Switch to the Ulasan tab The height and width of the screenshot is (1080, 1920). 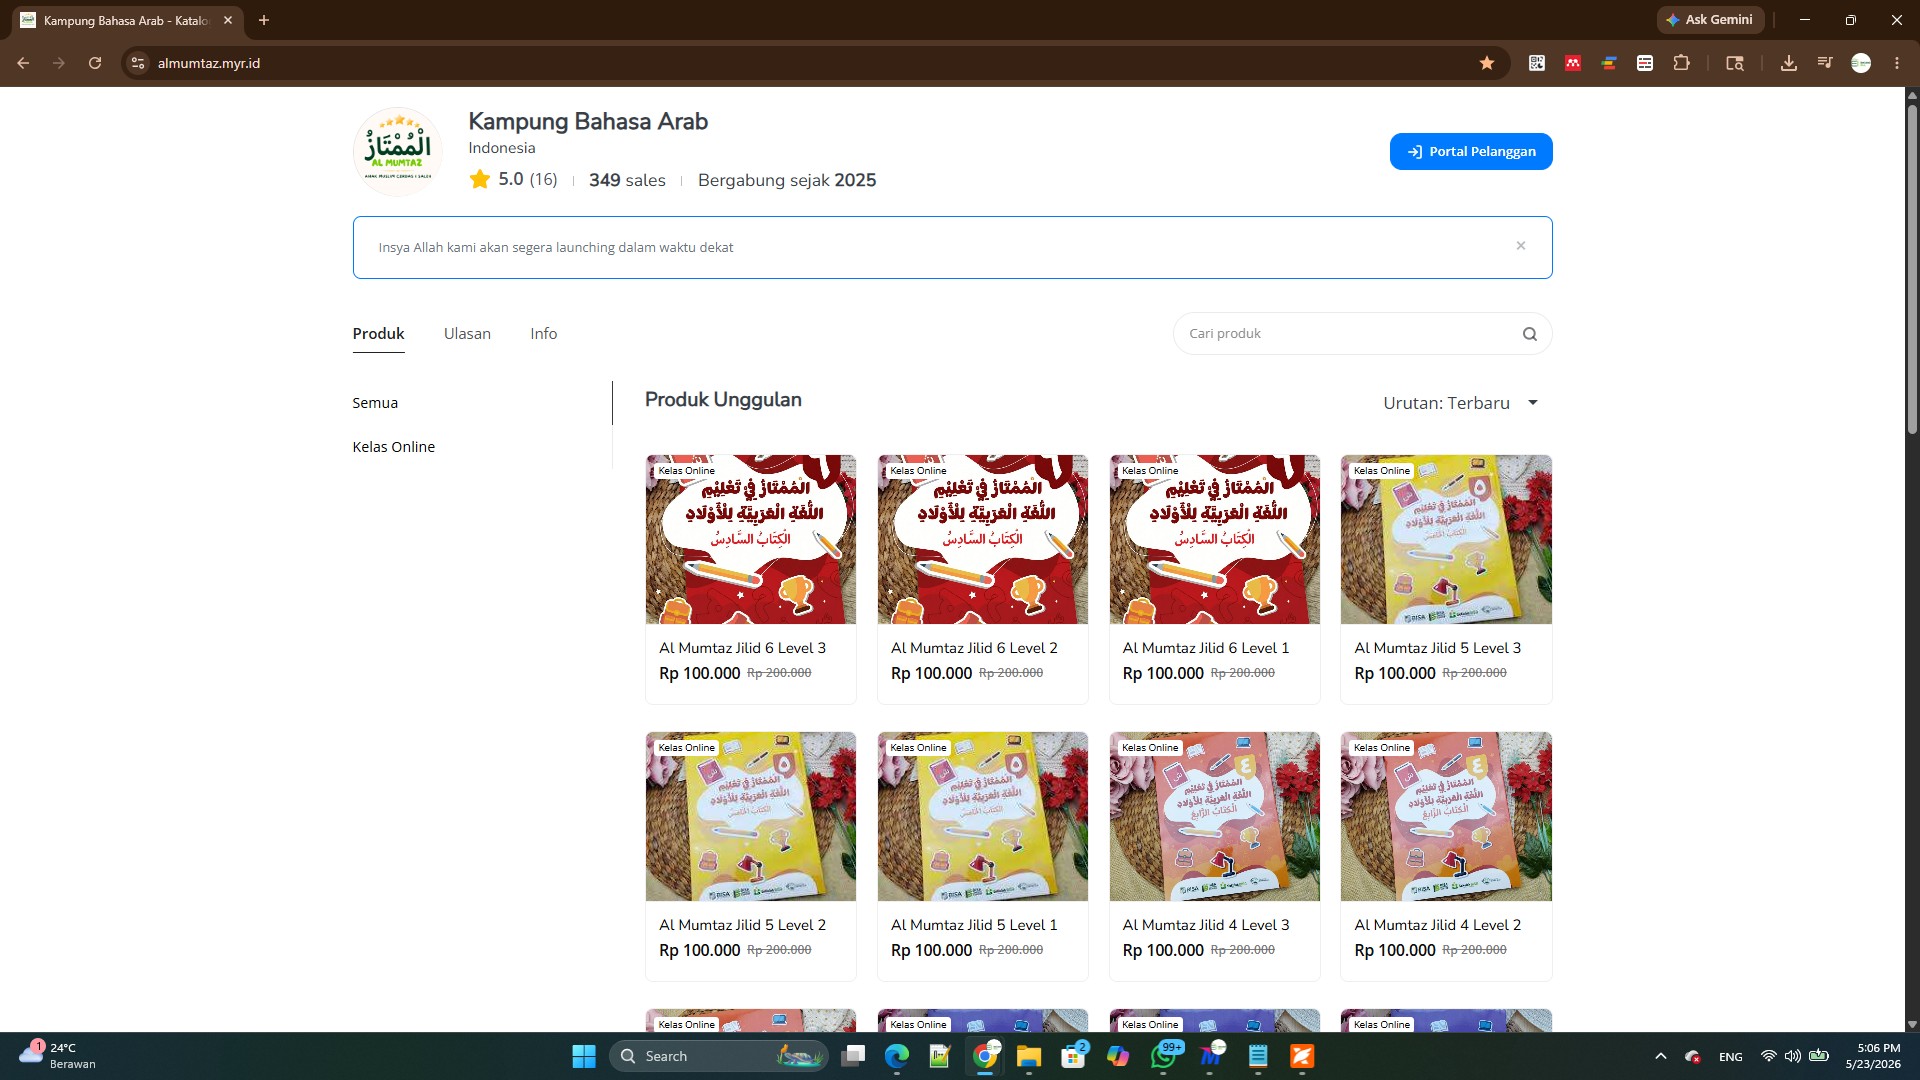pyautogui.click(x=467, y=334)
